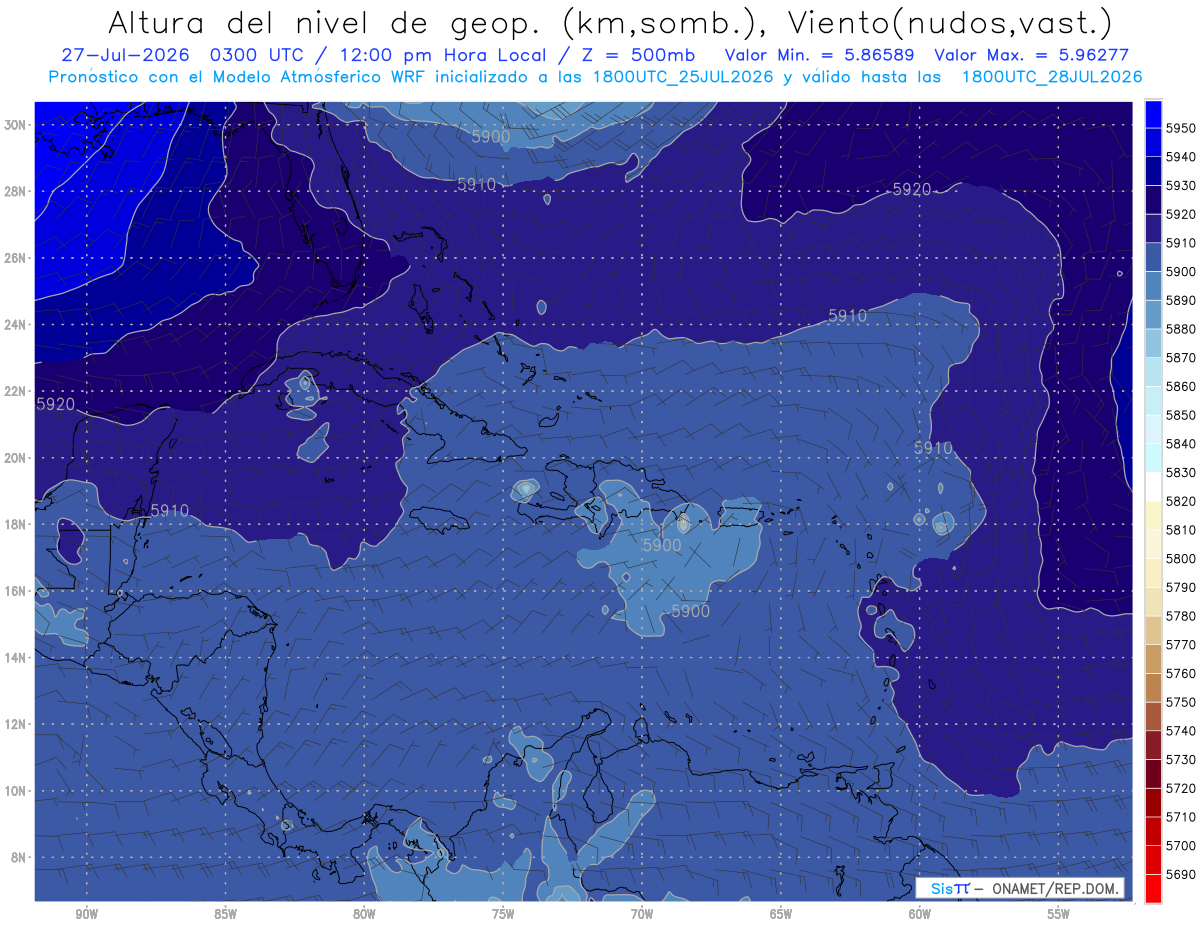1200x927 pixels.
Task: Click the '30N' latitude label
Action: click(17, 125)
